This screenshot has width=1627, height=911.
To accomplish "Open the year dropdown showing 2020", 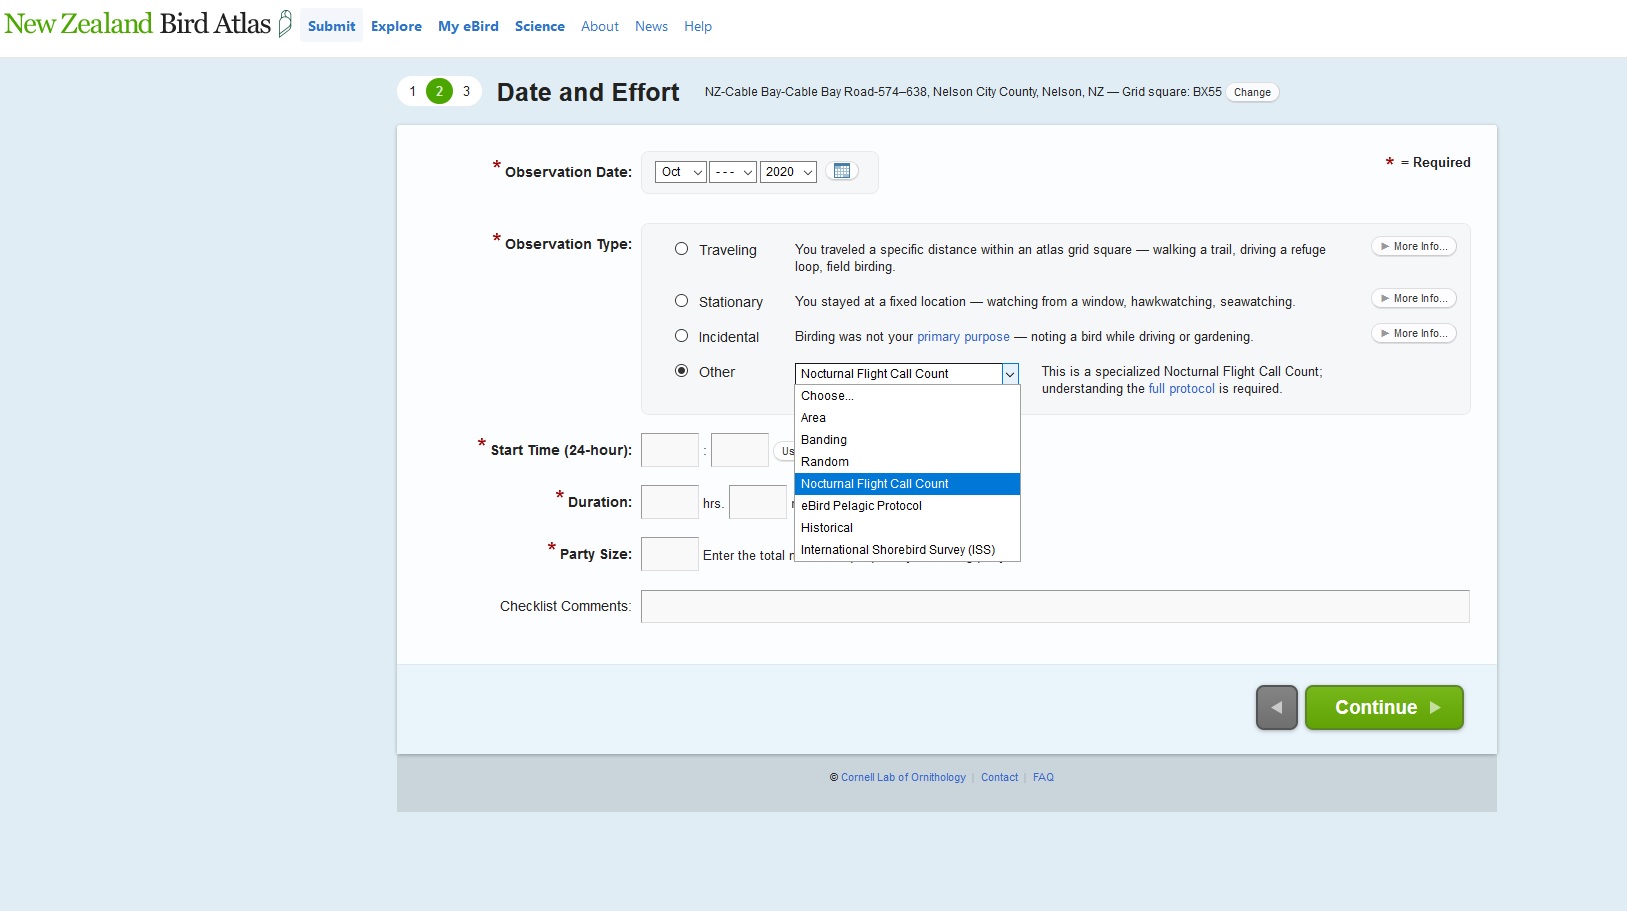I will (788, 172).
